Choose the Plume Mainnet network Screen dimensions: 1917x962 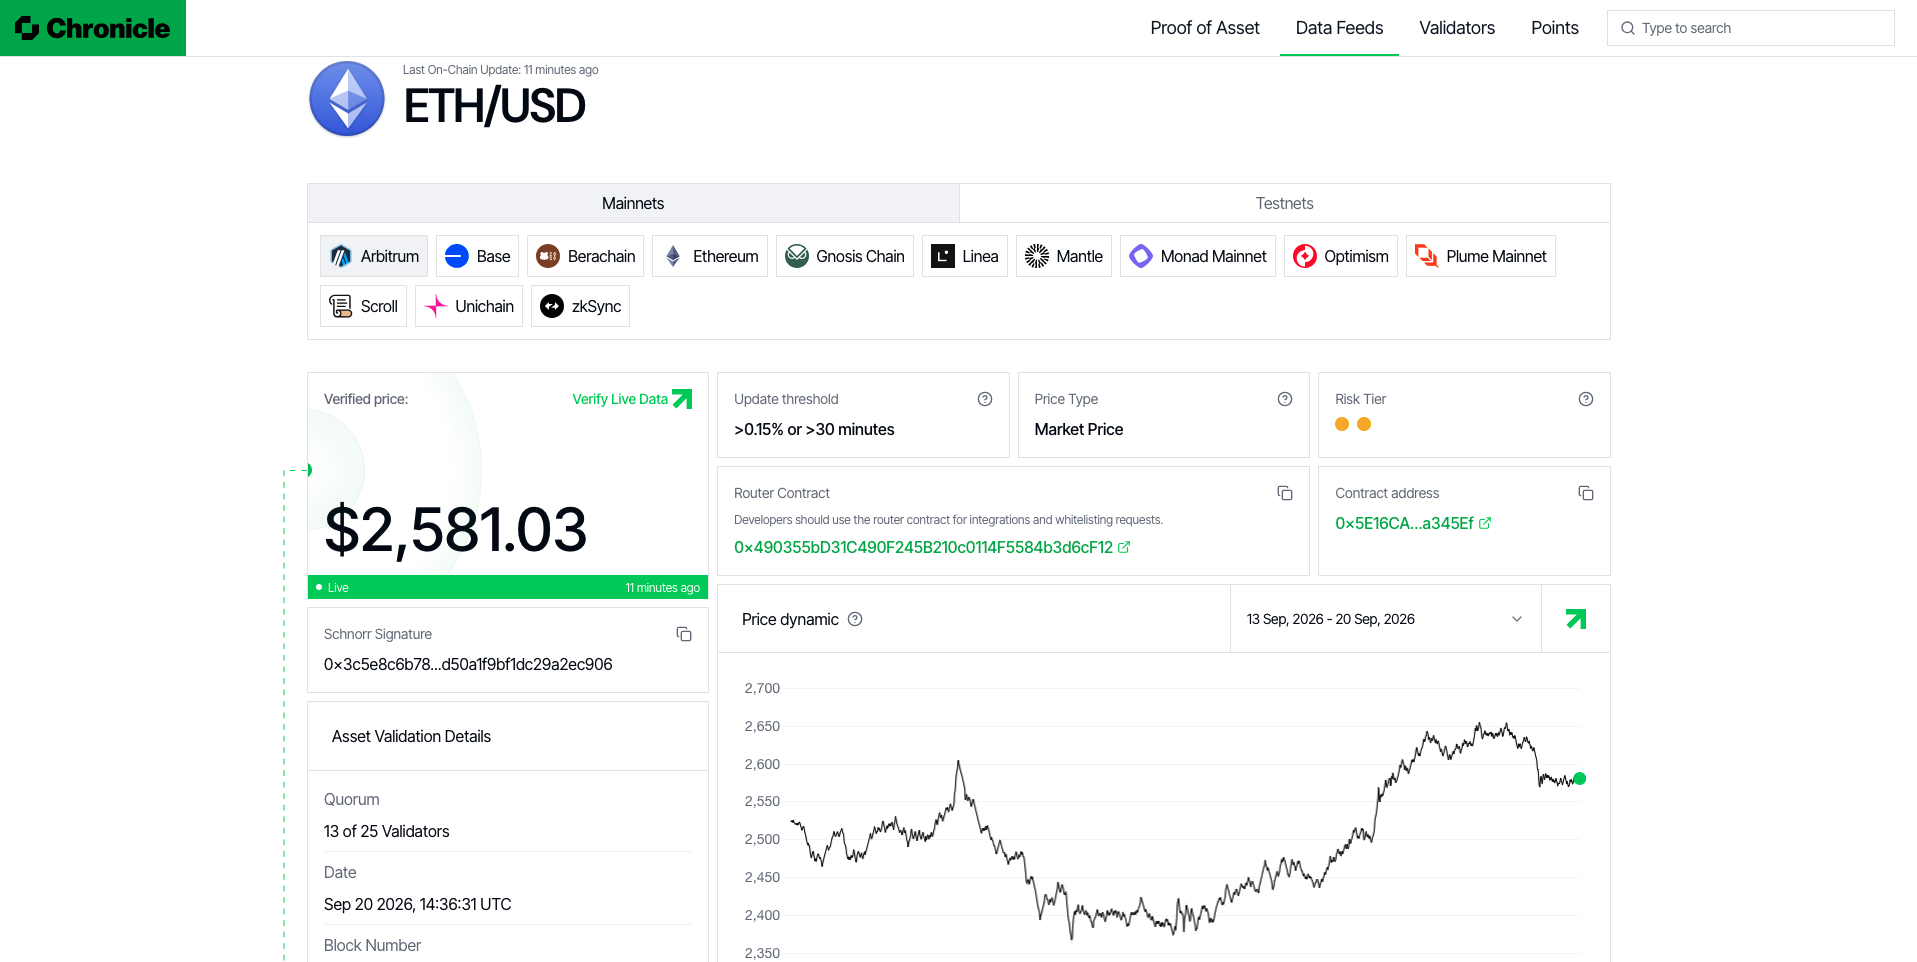(x=1481, y=256)
